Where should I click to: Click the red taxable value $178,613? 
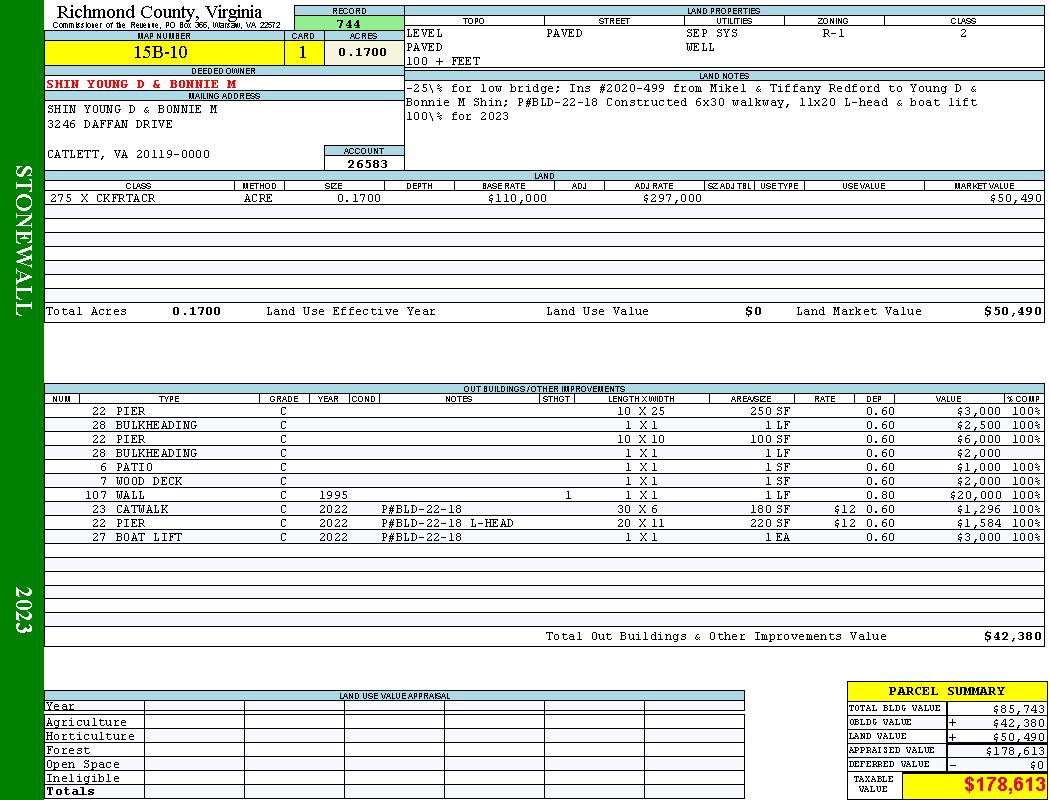pyautogui.click(x=1004, y=785)
